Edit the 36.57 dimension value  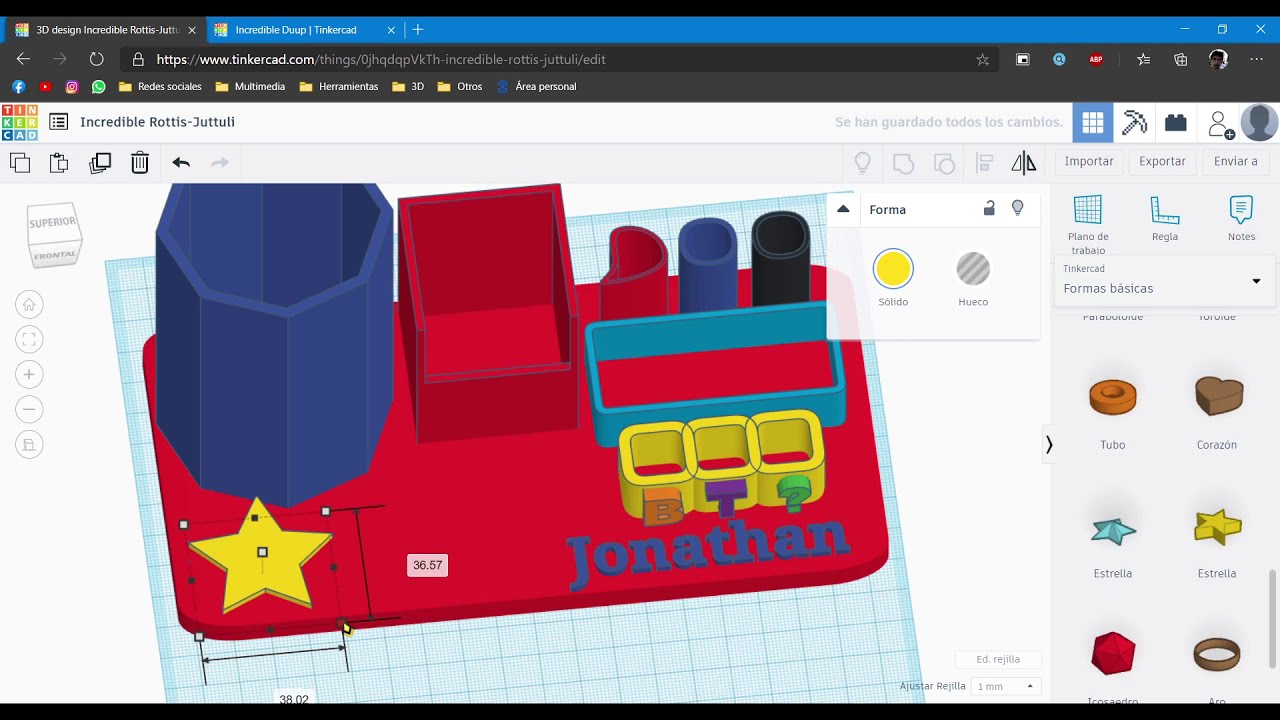[427, 565]
